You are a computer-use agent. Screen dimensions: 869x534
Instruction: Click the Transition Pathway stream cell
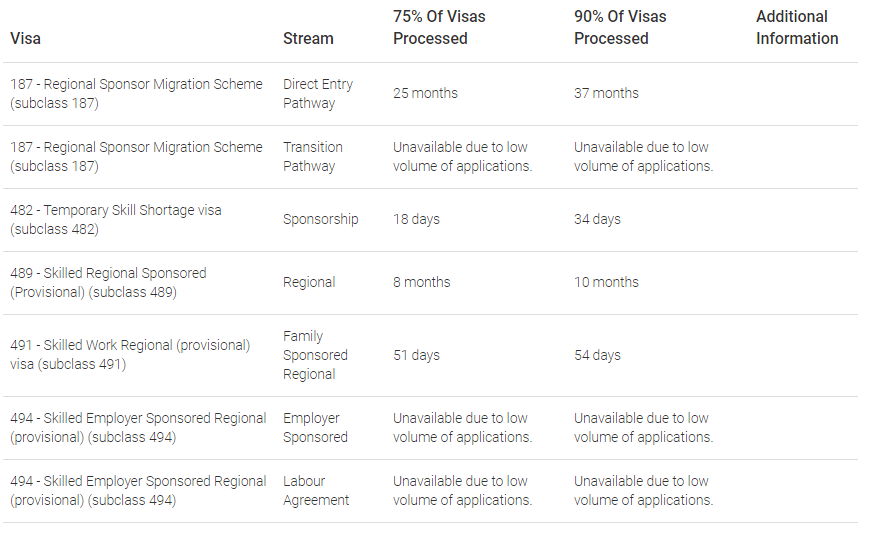point(313,157)
